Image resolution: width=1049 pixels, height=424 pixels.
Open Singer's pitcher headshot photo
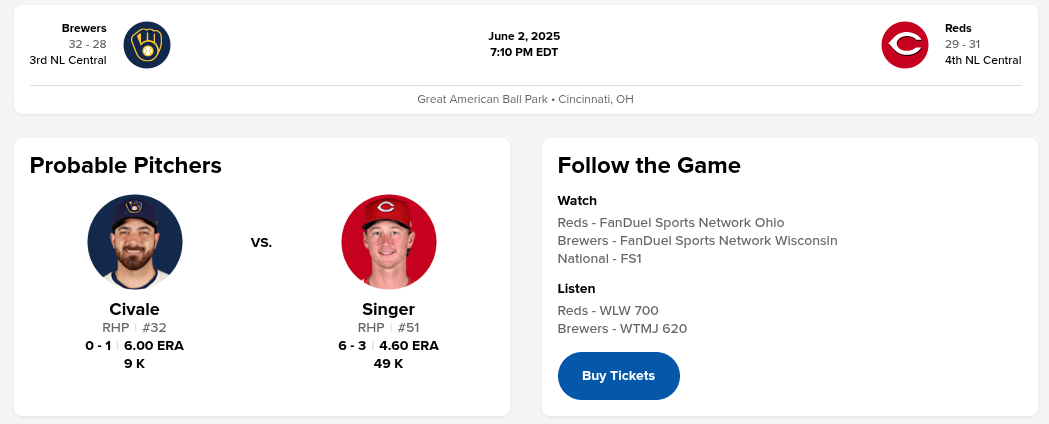(388, 242)
